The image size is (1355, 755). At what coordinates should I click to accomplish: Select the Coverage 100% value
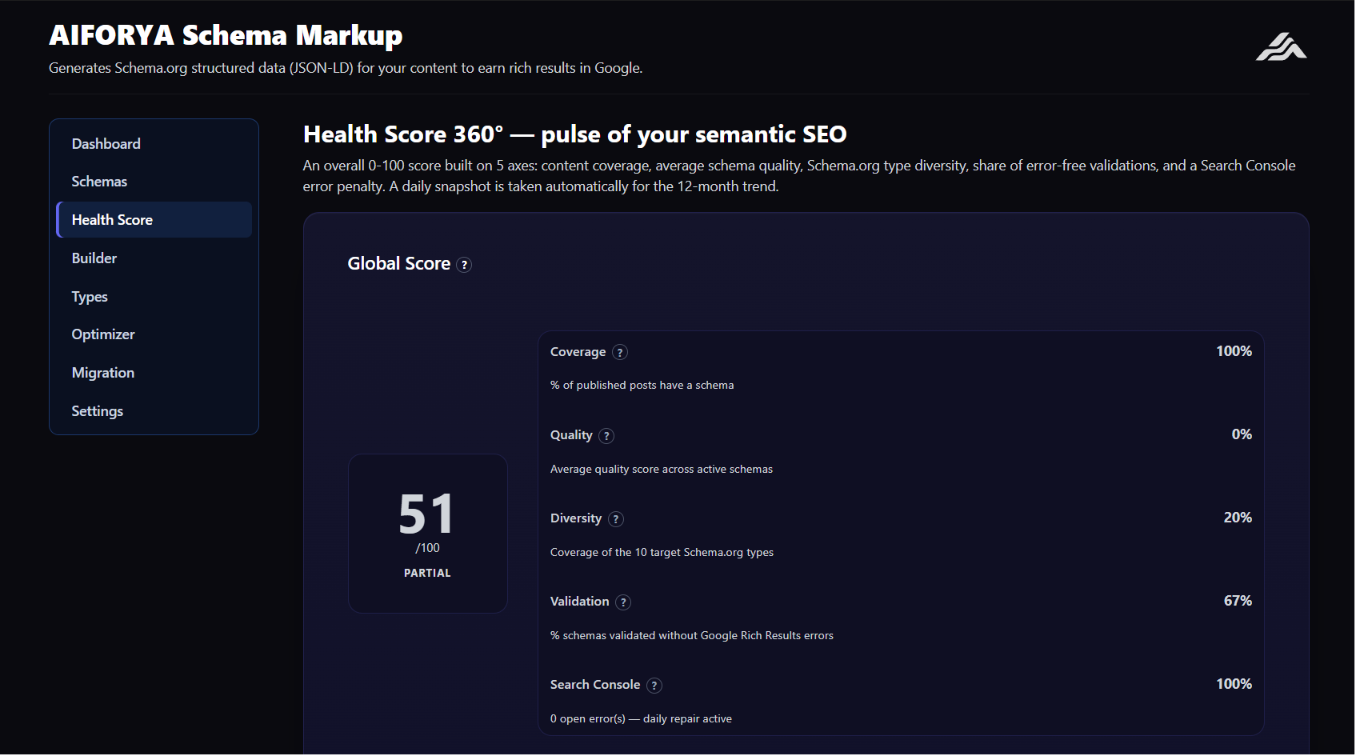pyautogui.click(x=1234, y=351)
